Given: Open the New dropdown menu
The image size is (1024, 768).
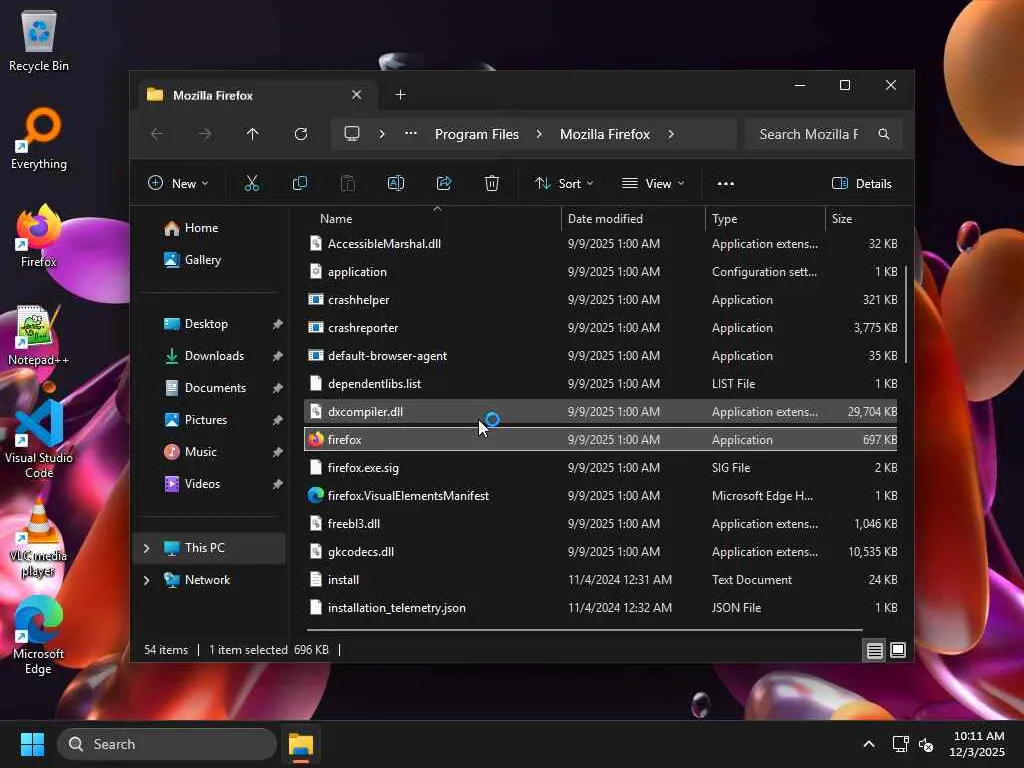Looking at the screenshot, I should [178, 184].
